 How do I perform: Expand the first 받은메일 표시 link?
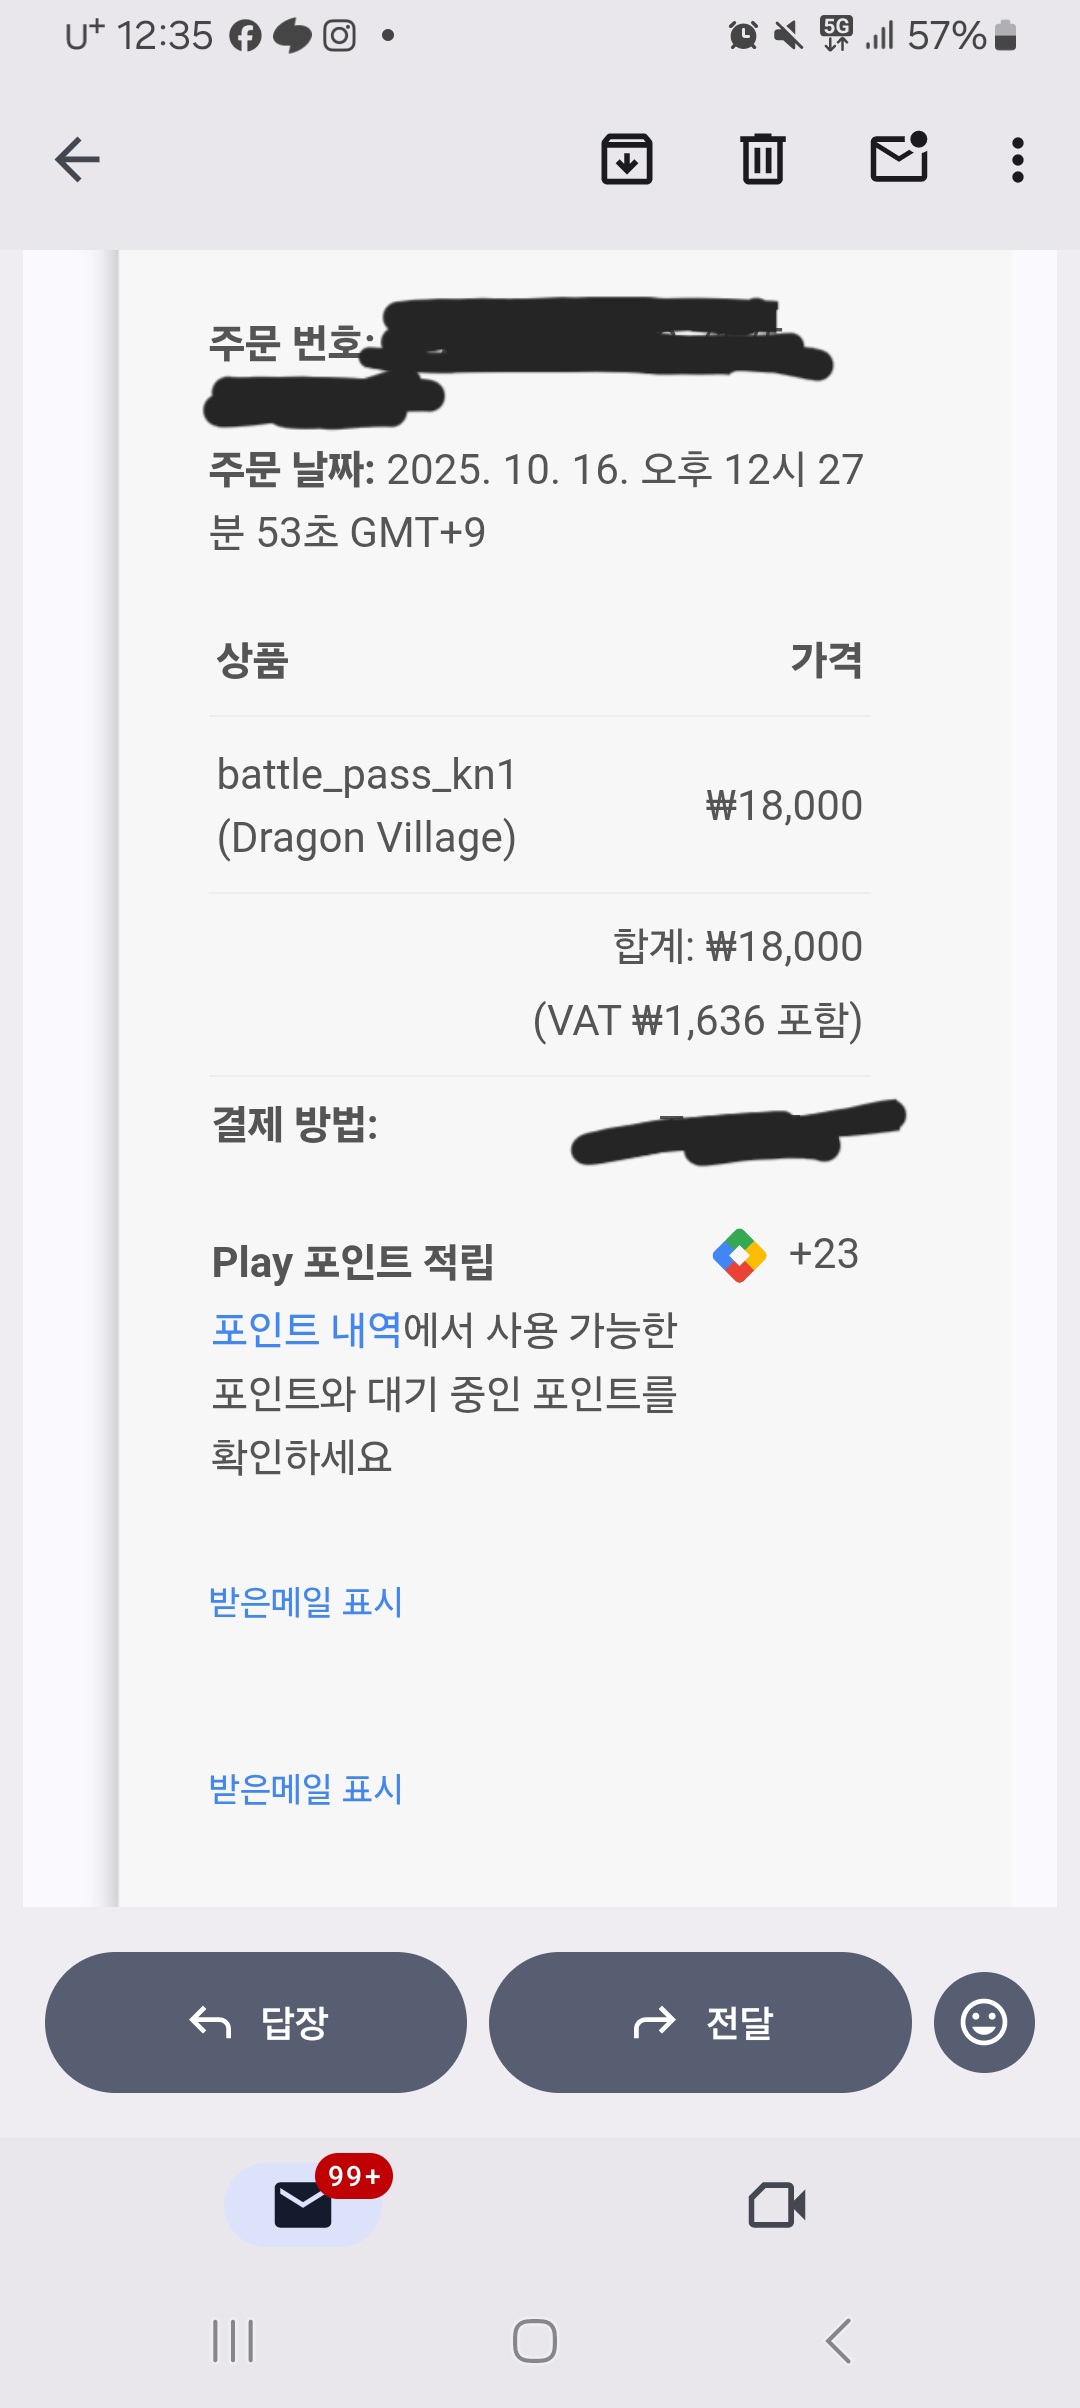(x=306, y=1602)
